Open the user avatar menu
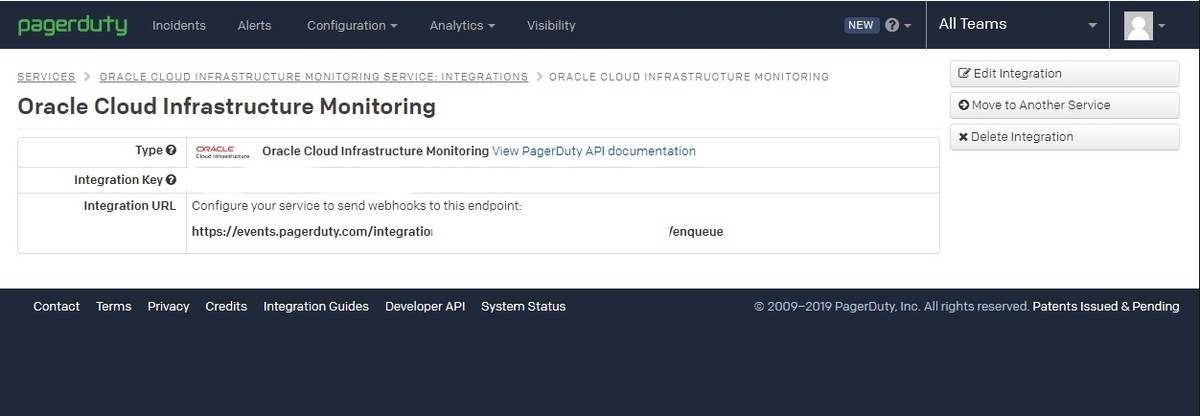This screenshot has height=416, width=1200. pyautogui.click(x=1145, y=25)
